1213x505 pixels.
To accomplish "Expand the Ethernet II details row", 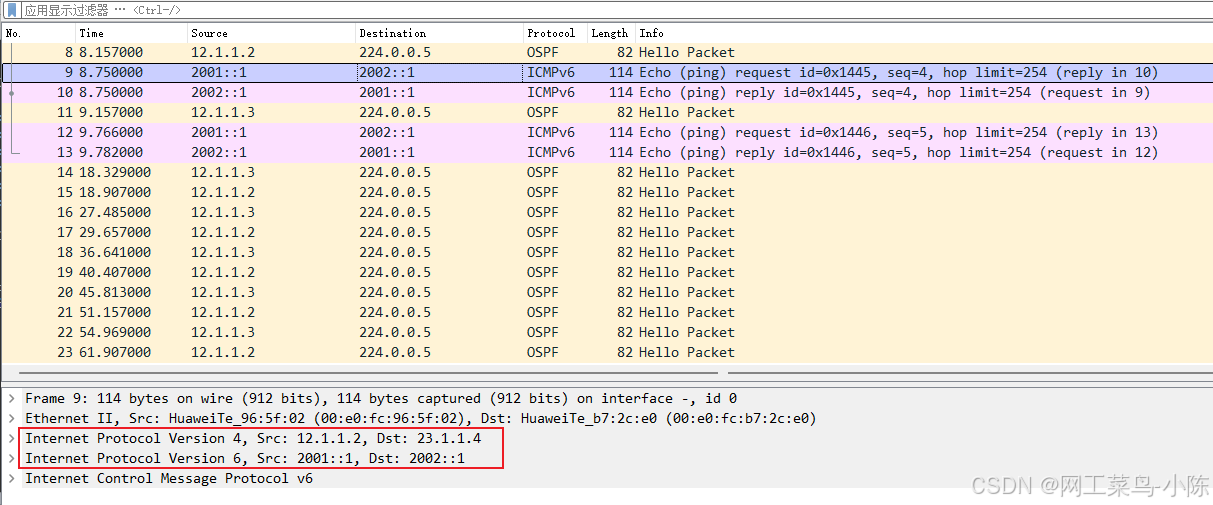I will pos(12,418).
